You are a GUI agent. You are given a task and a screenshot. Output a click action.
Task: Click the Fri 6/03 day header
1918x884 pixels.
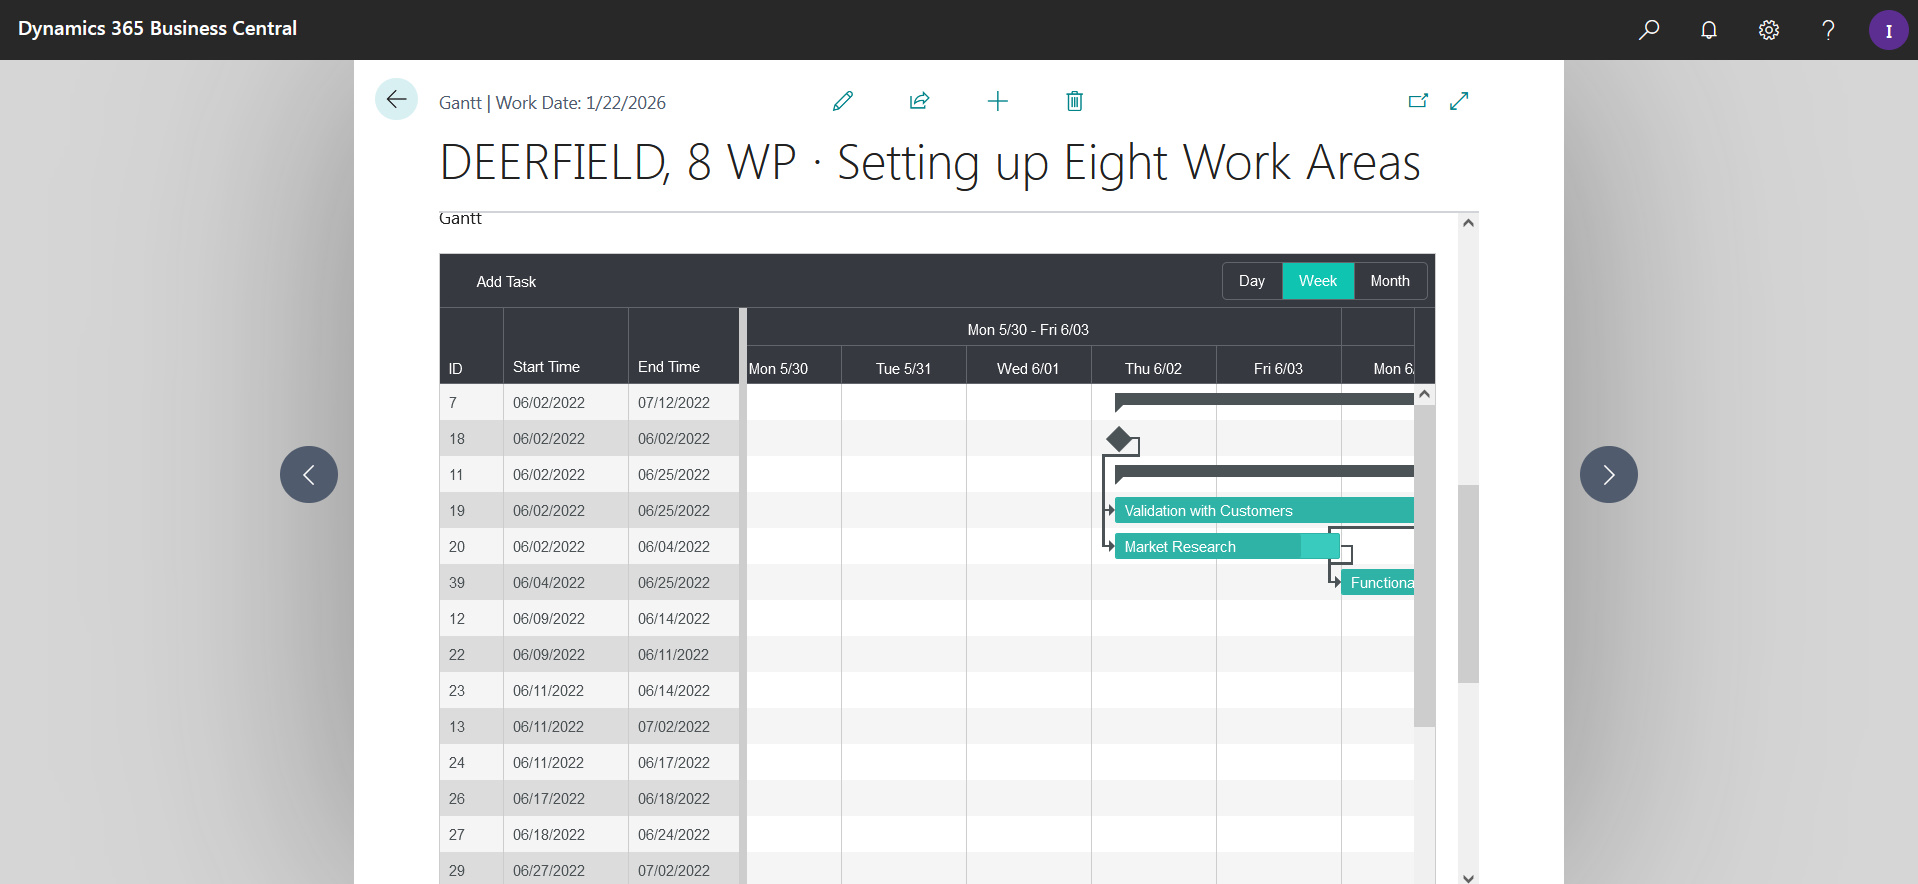[1279, 366]
